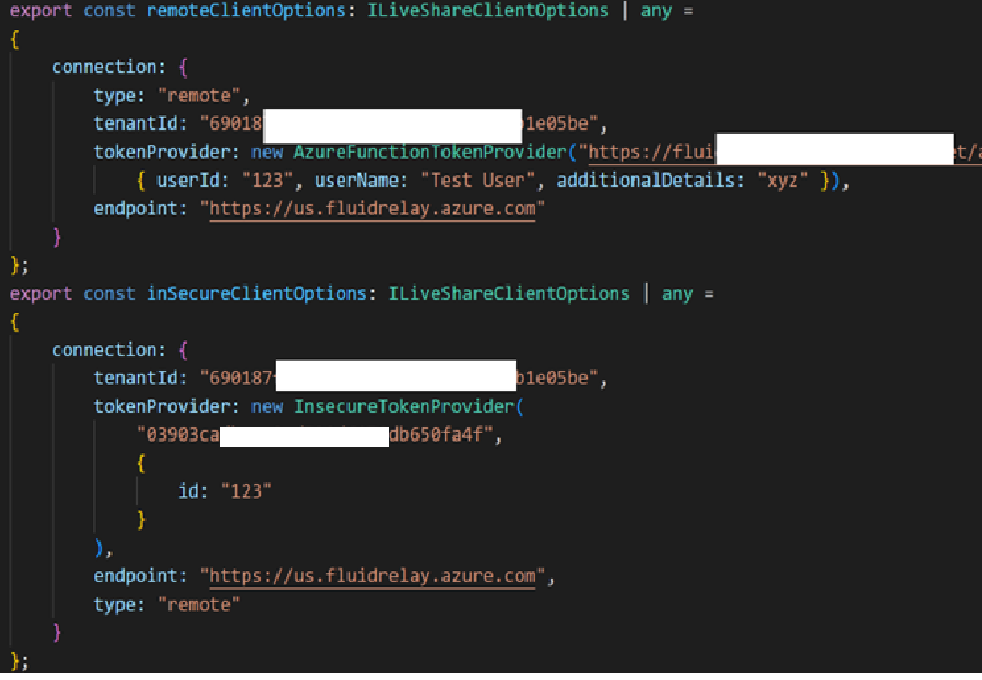This screenshot has height=680, width=982.
Task: Click the additionalDetails property key
Action: (646, 181)
